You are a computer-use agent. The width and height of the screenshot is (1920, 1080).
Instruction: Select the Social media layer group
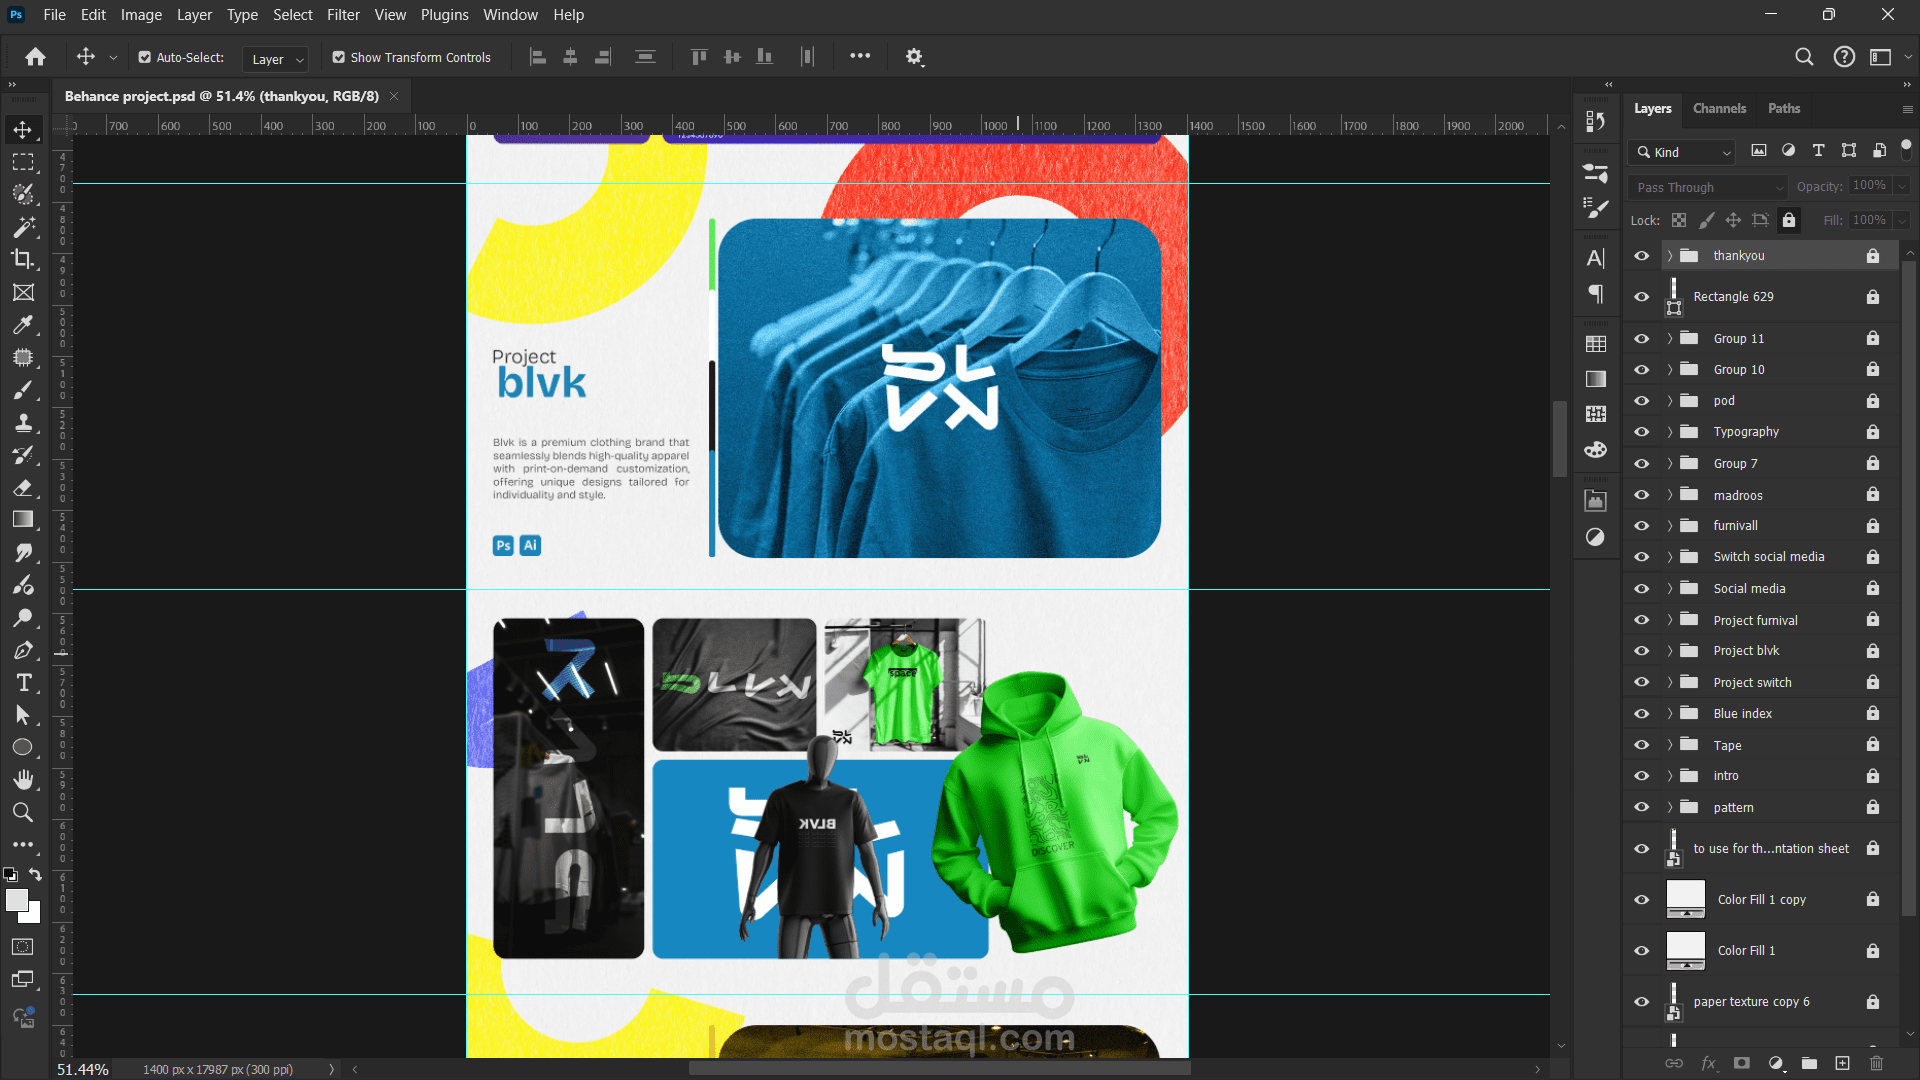[x=1749, y=589]
